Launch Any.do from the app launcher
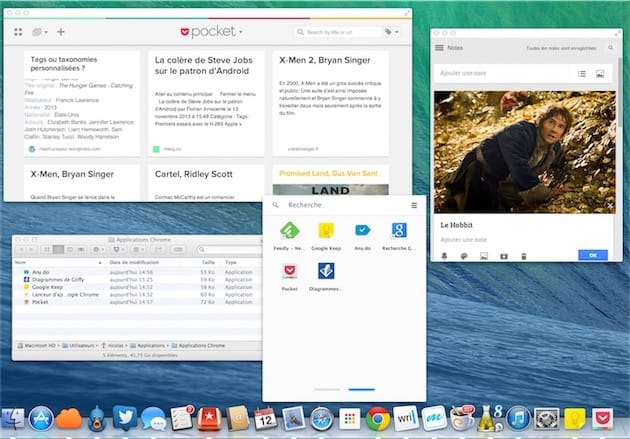This screenshot has height=439, width=630. tap(362, 236)
